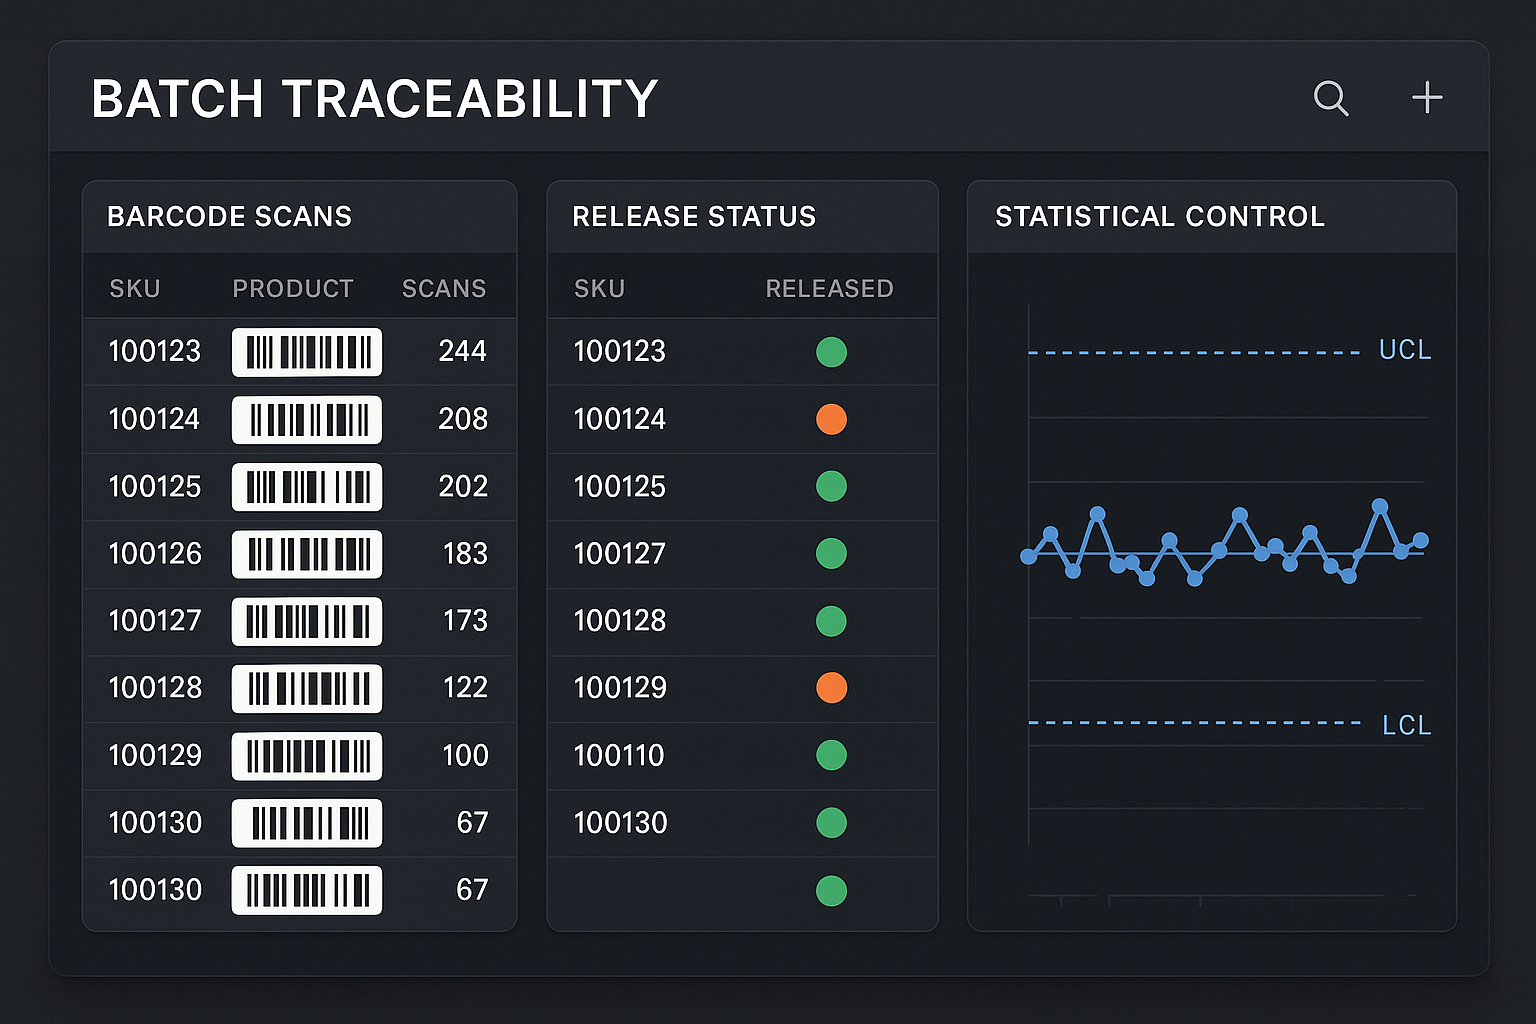The height and width of the screenshot is (1024, 1536).
Task: Click the PRODUCT column header
Action: pos(293,288)
